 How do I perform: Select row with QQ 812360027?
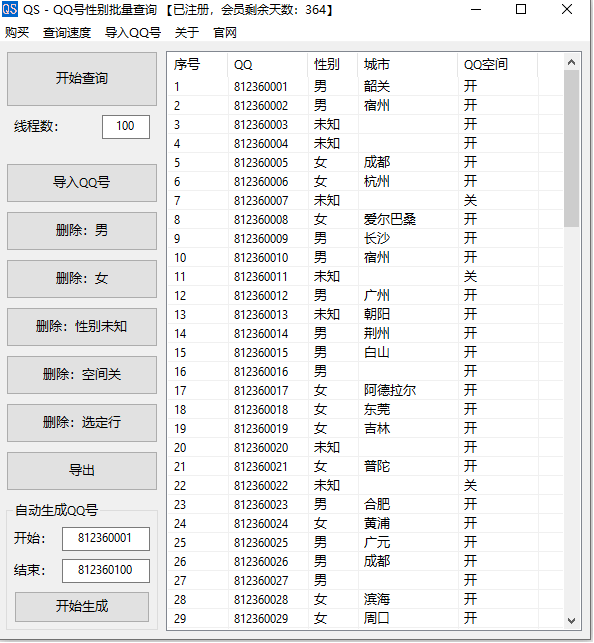[x=365, y=581]
